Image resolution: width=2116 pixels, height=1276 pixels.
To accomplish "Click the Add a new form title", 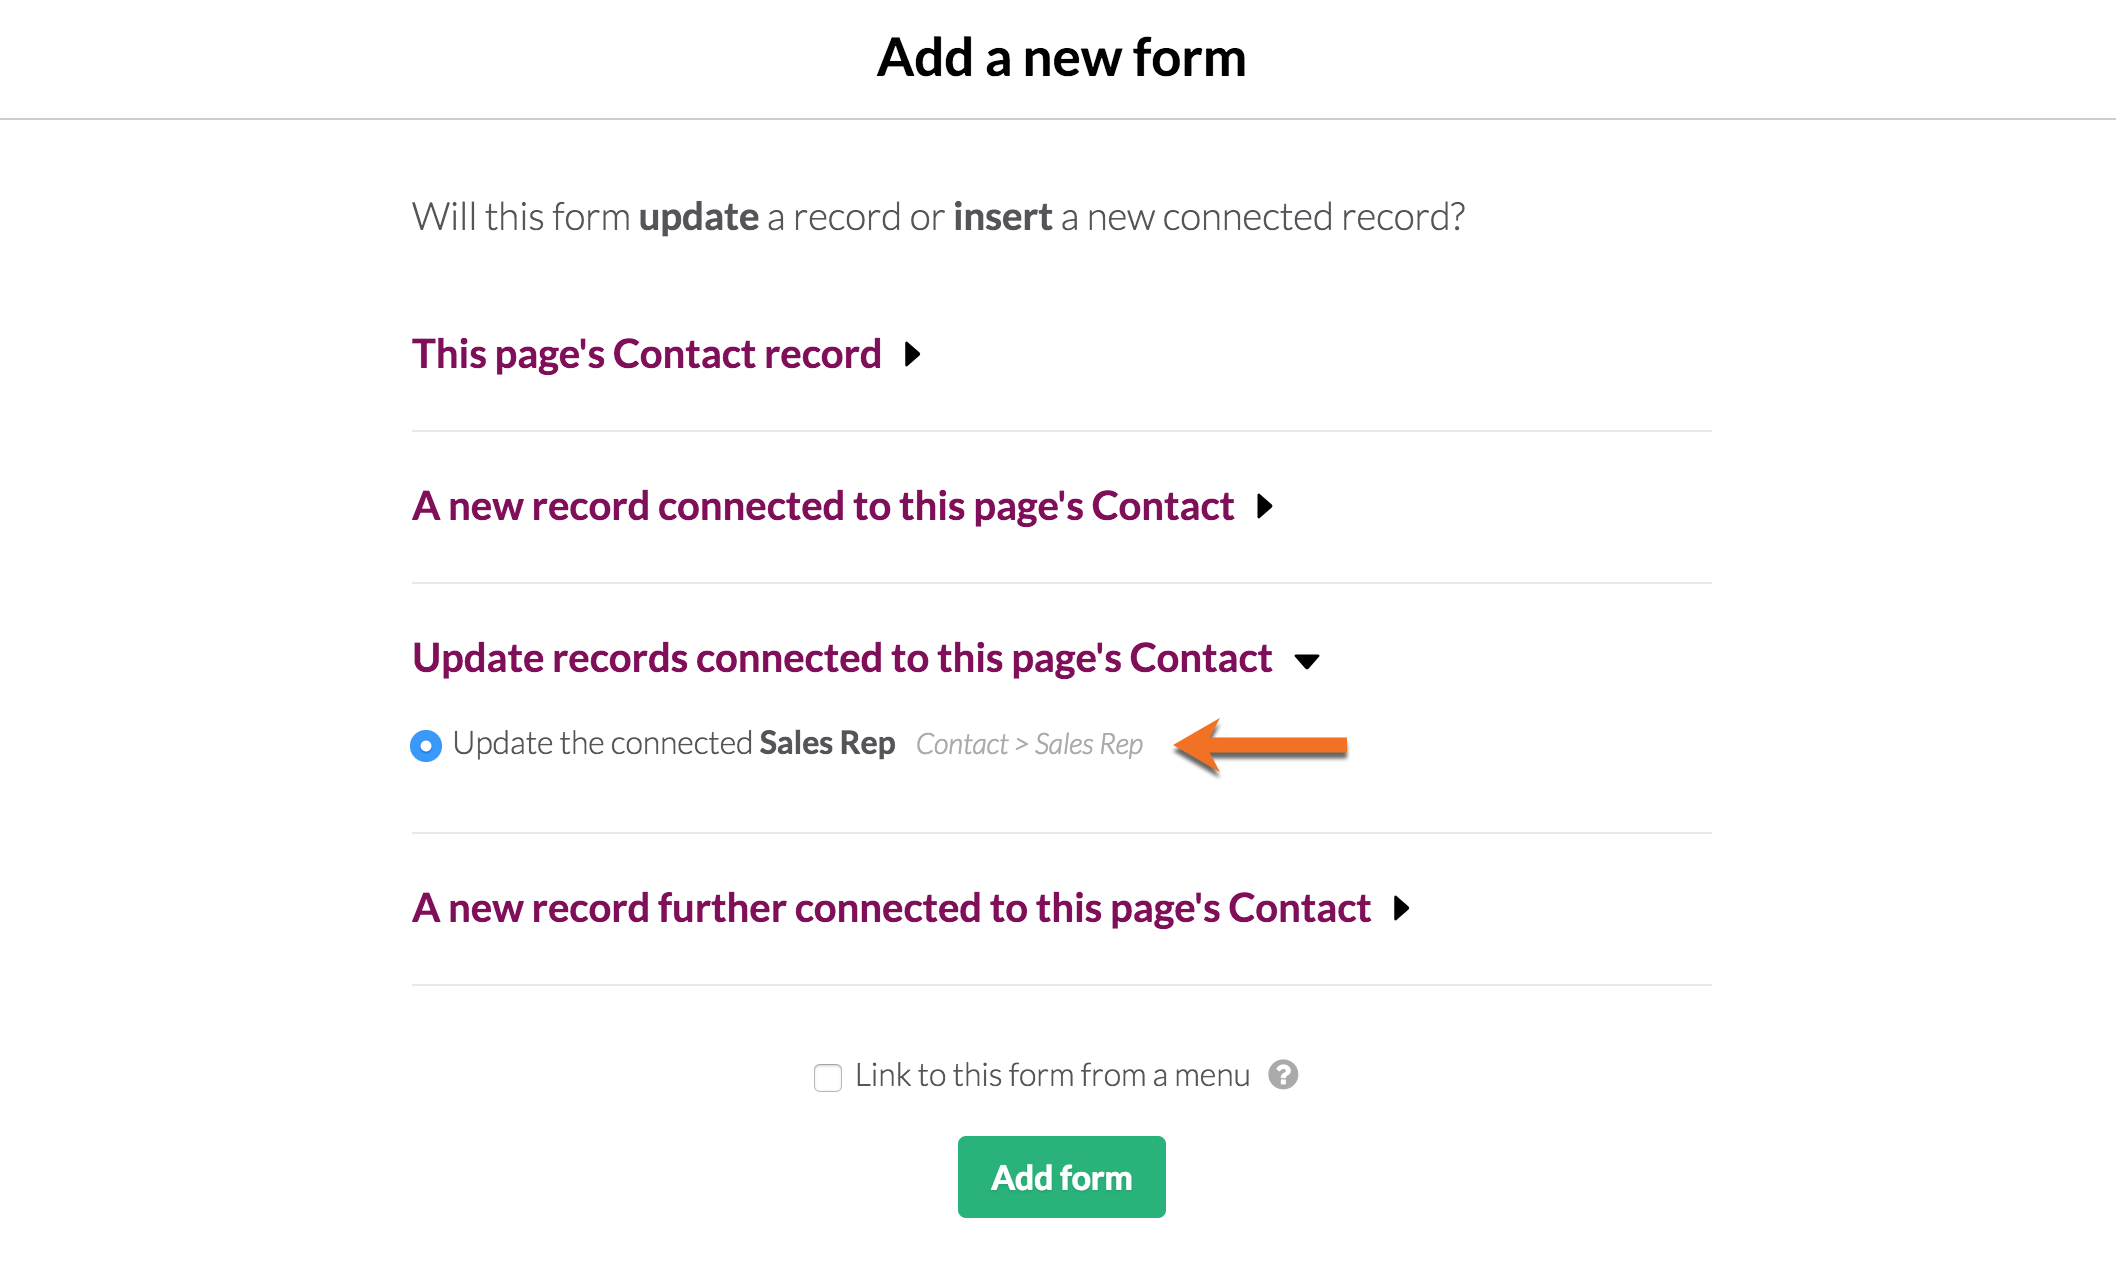I will click(x=1061, y=57).
